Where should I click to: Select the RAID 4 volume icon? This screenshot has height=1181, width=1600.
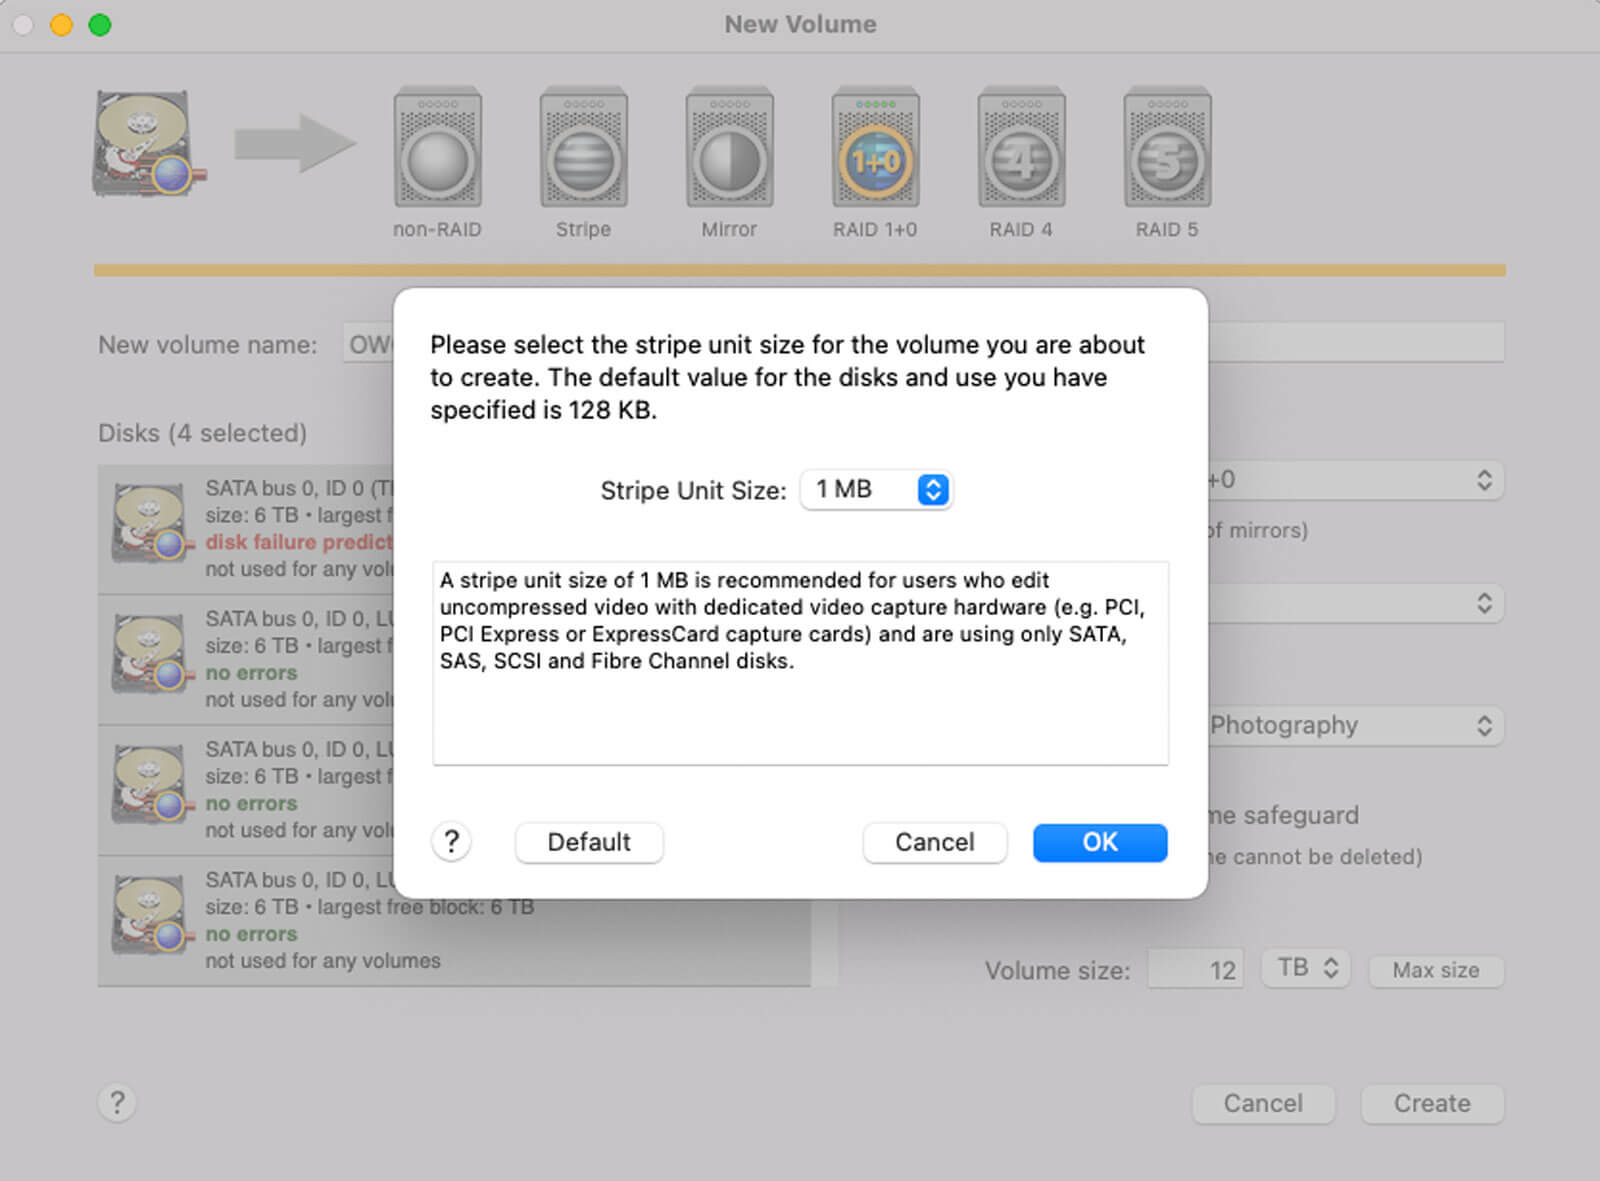(x=1021, y=149)
